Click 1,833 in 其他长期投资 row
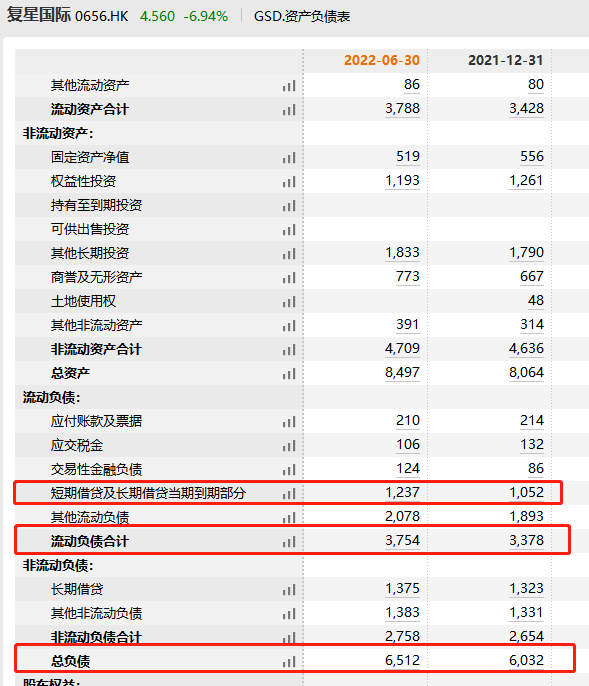The image size is (589, 686). 402,253
